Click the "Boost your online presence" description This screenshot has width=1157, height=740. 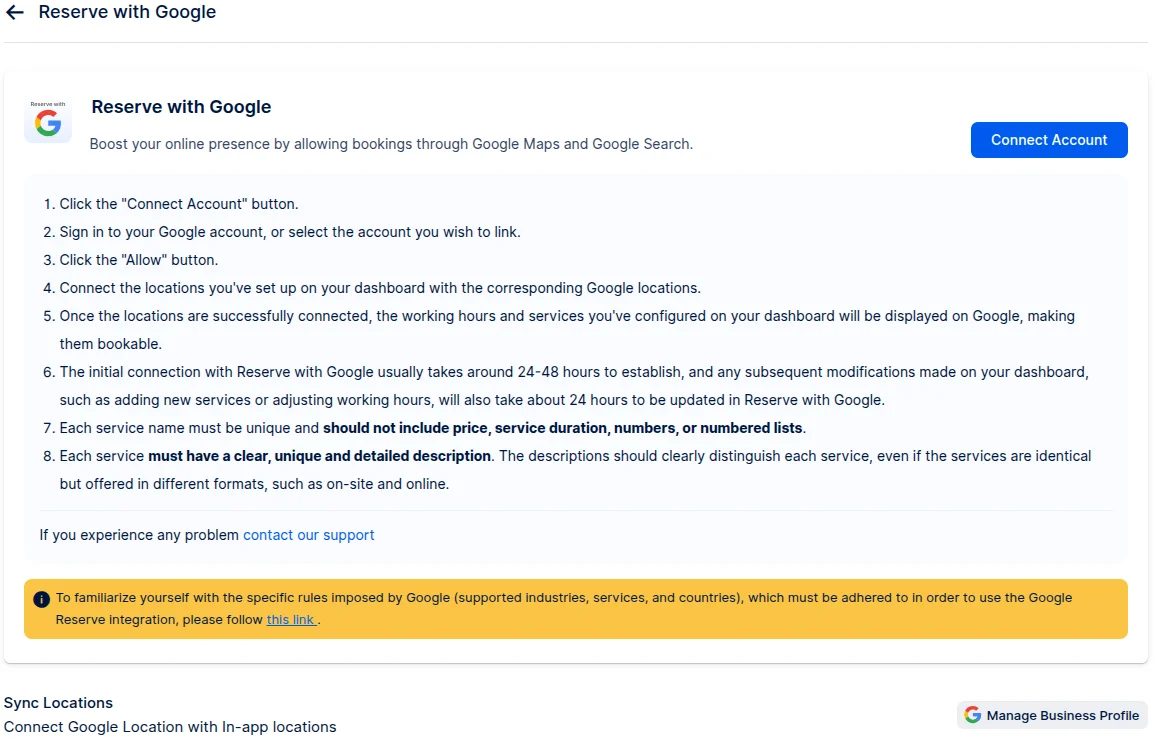391,144
